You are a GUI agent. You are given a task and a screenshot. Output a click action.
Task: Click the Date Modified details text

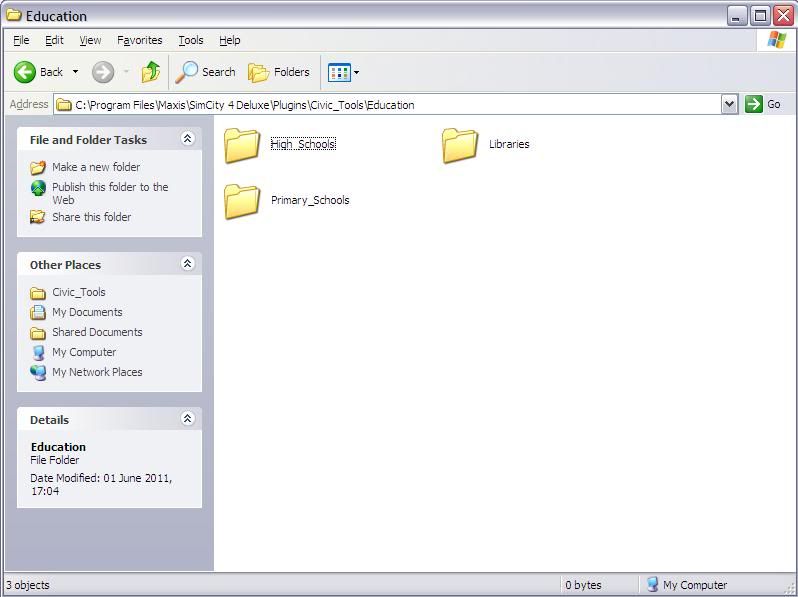pyautogui.click(x=101, y=485)
